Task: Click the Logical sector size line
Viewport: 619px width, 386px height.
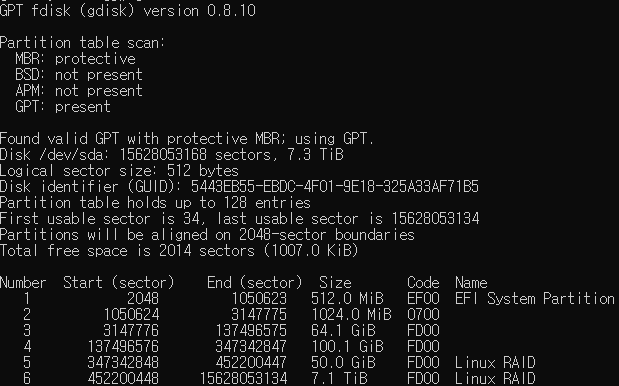Action: (119, 171)
